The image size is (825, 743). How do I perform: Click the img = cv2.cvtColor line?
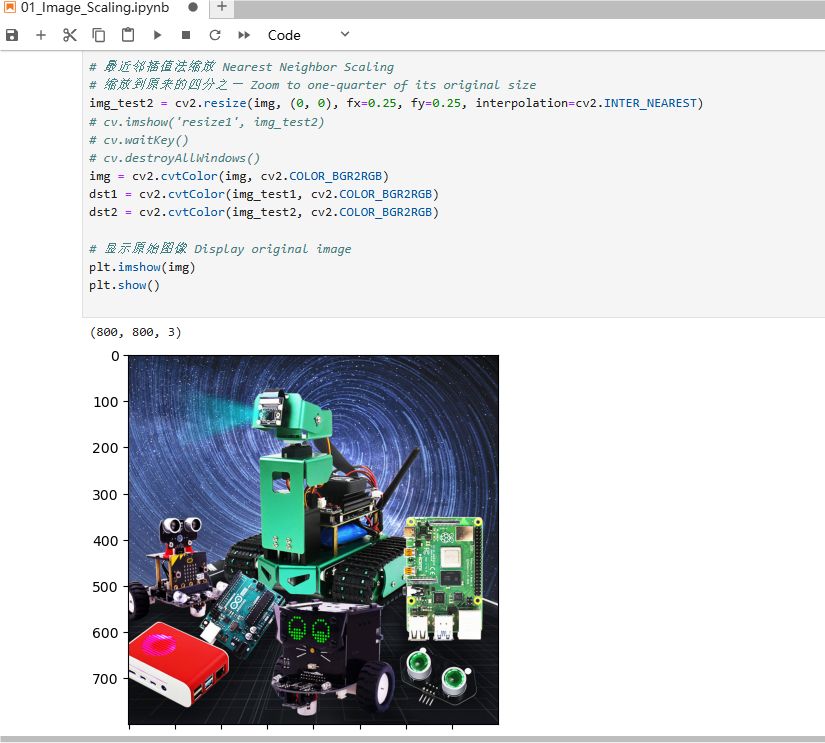tap(239, 176)
